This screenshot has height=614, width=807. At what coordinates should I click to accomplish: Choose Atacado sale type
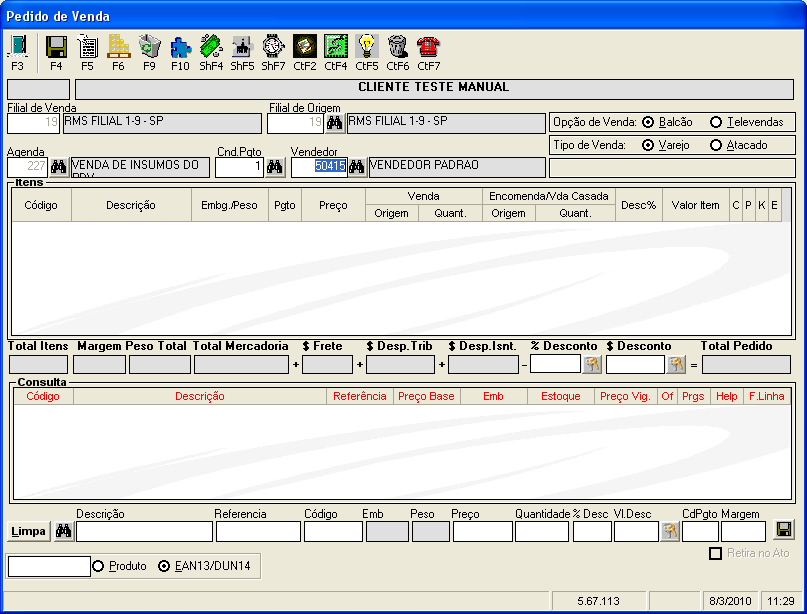click(739, 145)
